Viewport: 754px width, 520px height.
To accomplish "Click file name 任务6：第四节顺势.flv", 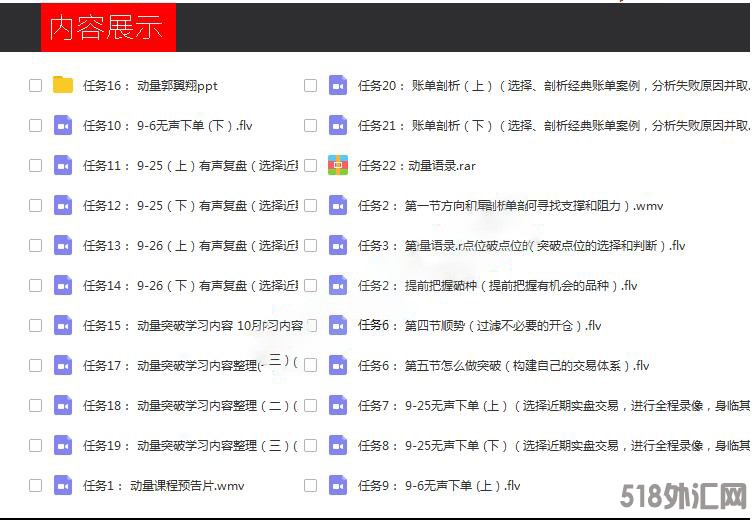I will tap(479, 325).
